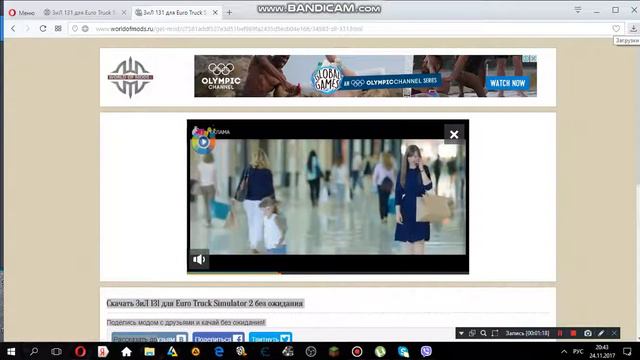Open the Bandicam taskbar icon
The image size is (640, 360).
point(357,351)
